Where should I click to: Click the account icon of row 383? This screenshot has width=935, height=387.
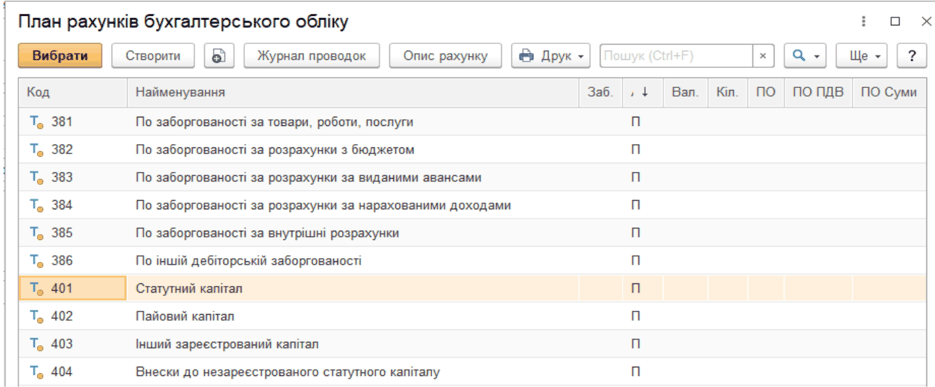[x=36, y=178]
